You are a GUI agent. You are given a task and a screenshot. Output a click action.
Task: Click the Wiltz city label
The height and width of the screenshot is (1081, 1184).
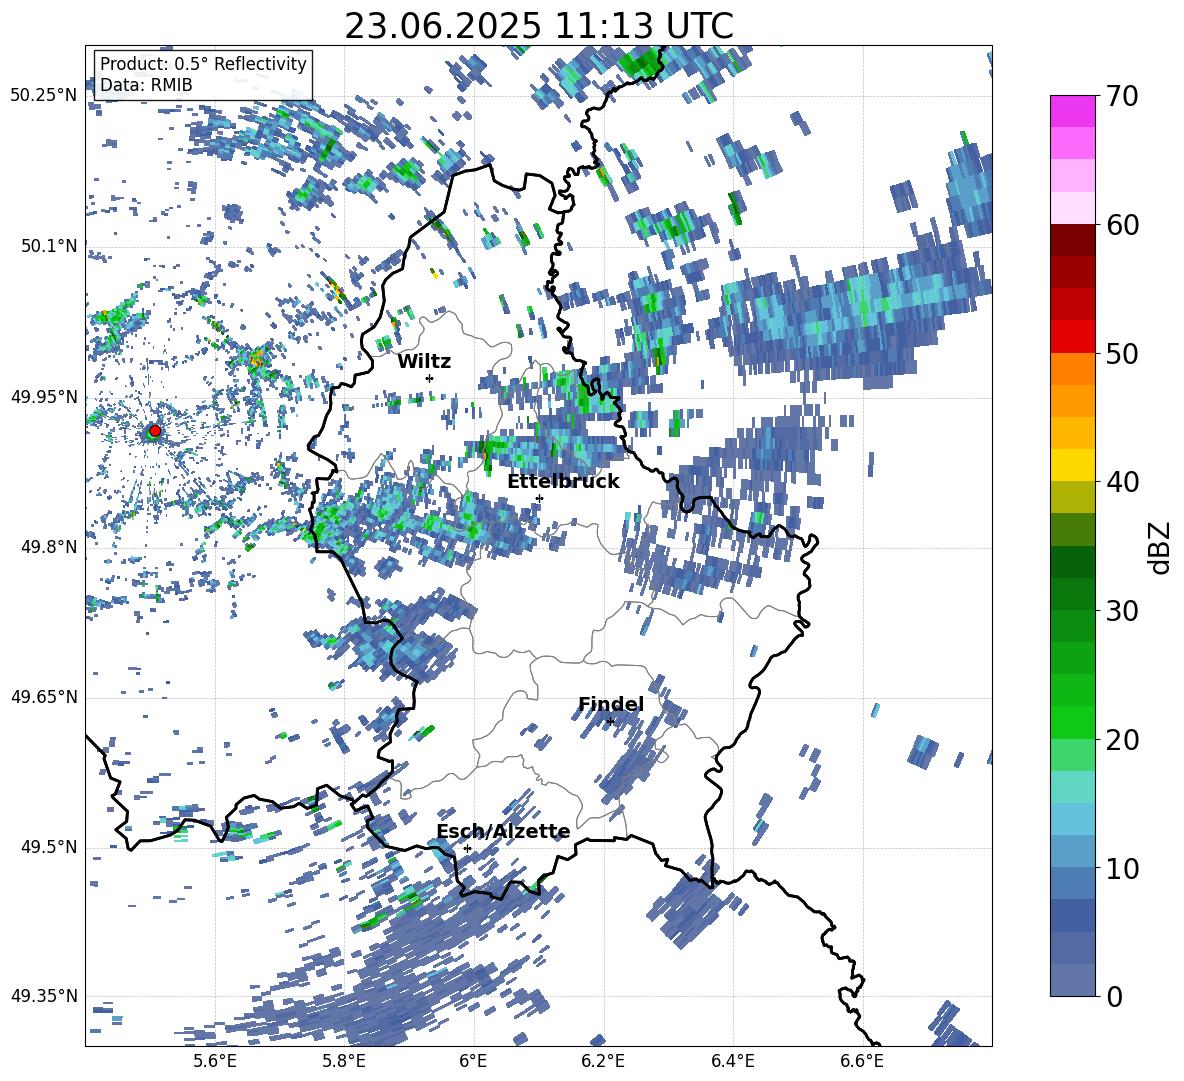[424, 361]
